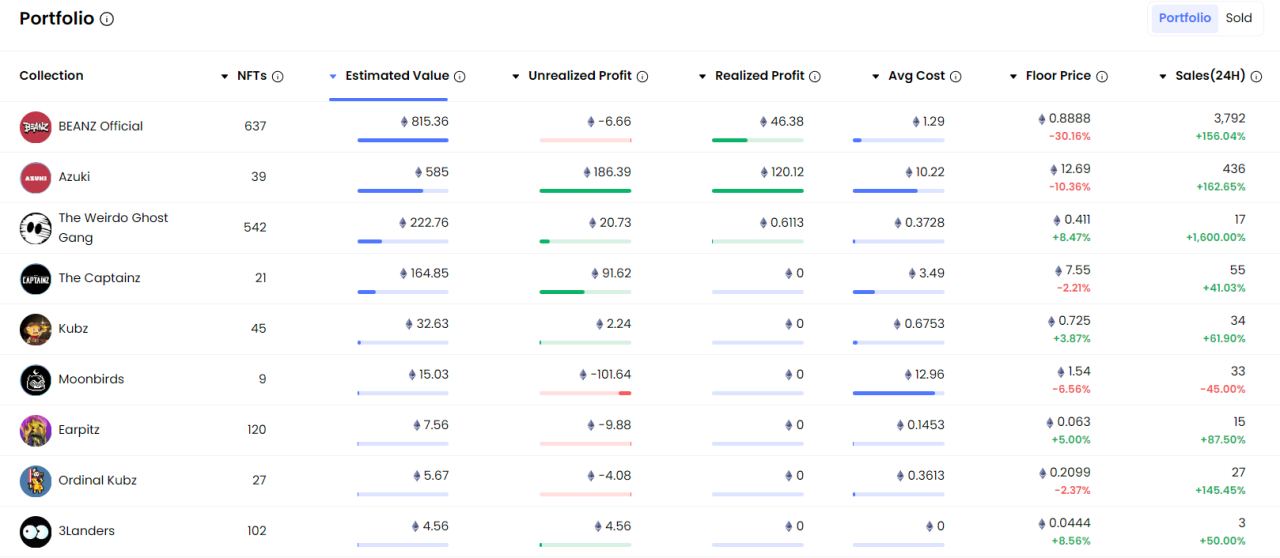Click the Moonbirds collection avatar

(35, 379)
